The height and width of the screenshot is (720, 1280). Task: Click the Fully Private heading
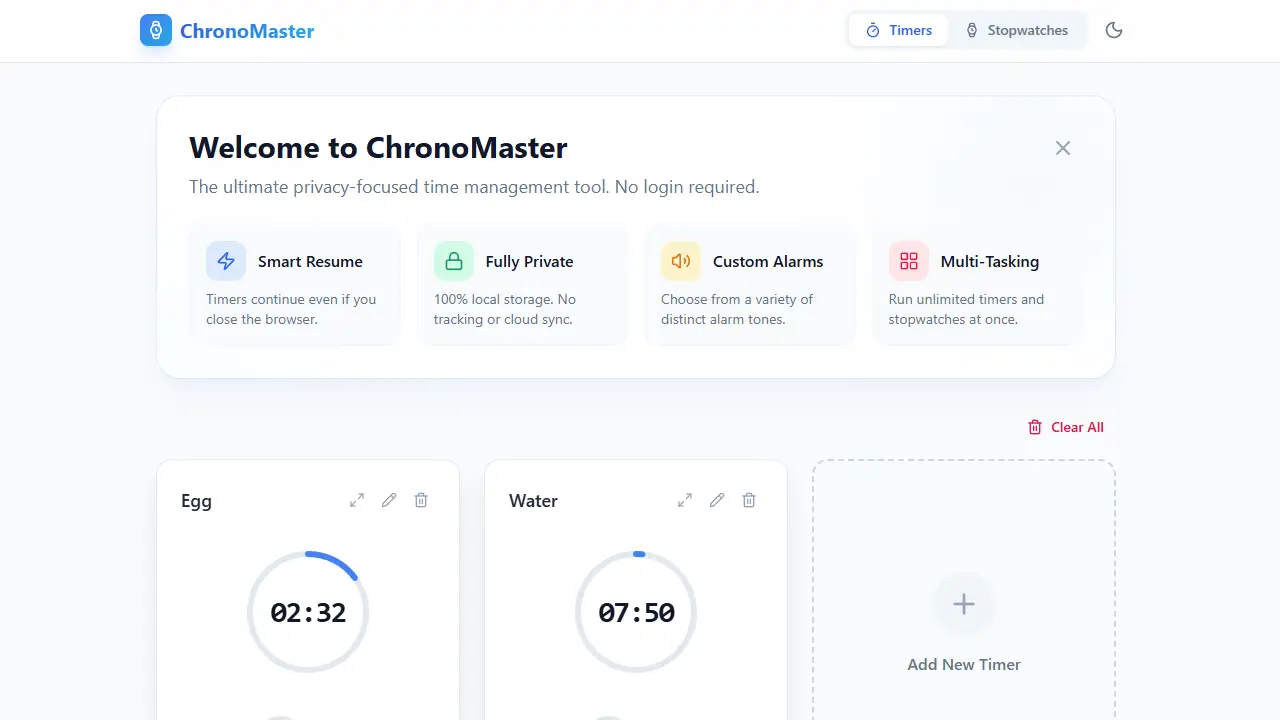click(529, 262)
